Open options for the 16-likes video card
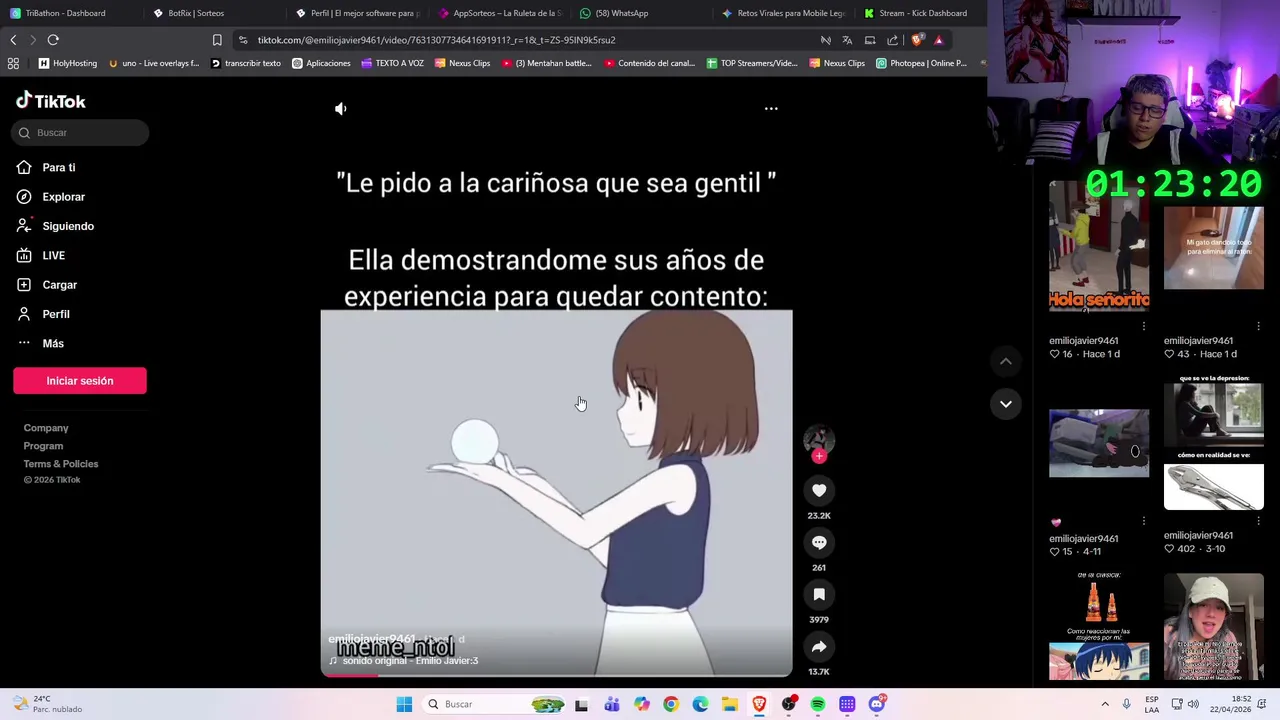 tap(1144, 326)
